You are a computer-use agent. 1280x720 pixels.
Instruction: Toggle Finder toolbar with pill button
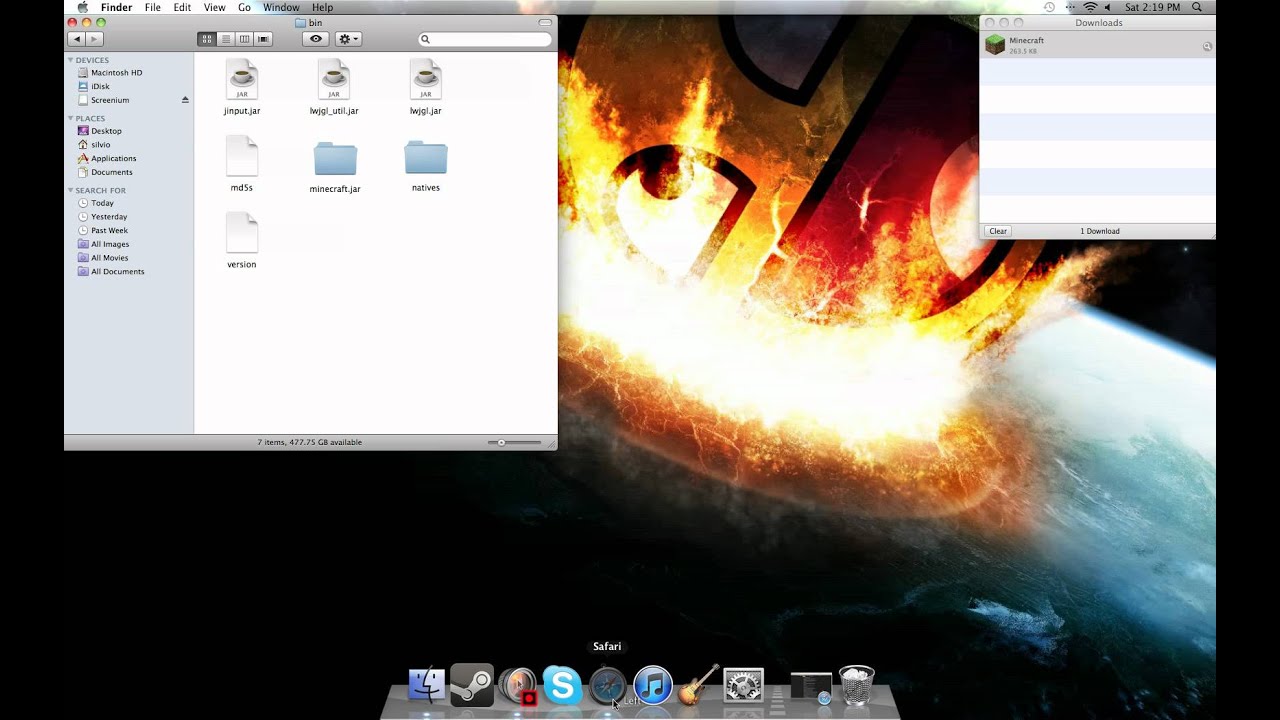545,22
